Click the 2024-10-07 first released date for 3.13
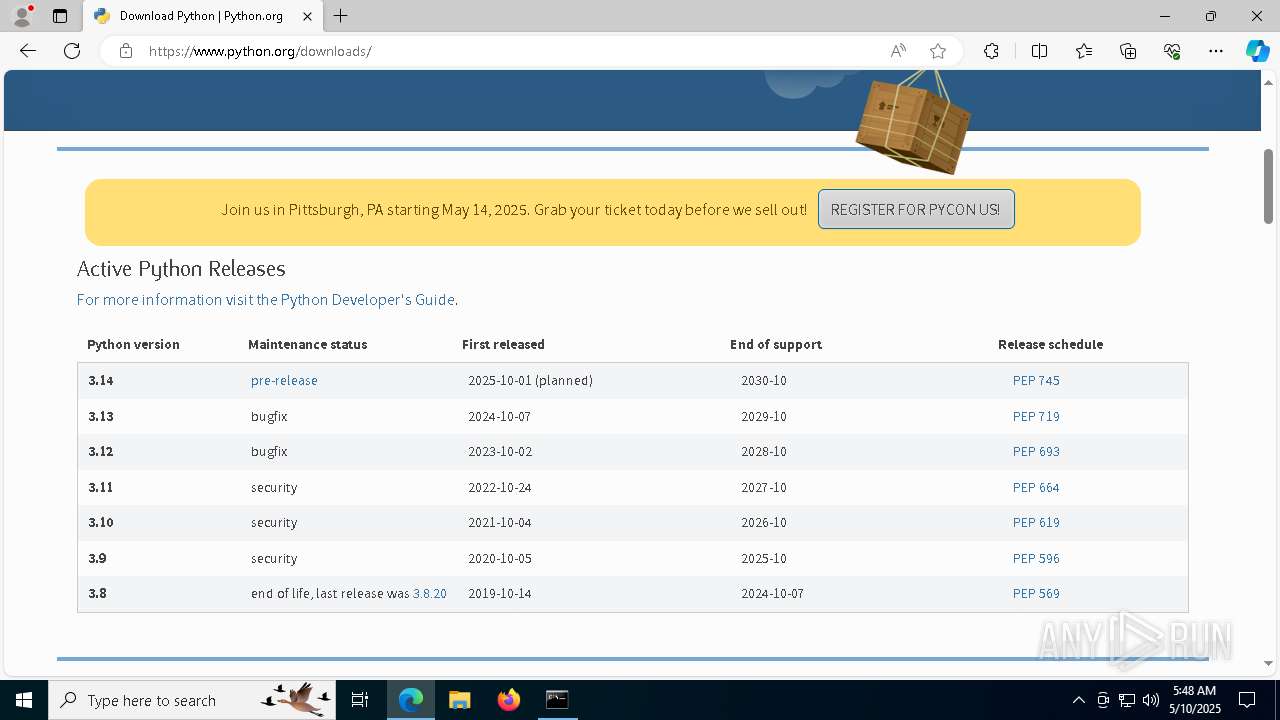The image size is (1280, 720). (500, 417)
